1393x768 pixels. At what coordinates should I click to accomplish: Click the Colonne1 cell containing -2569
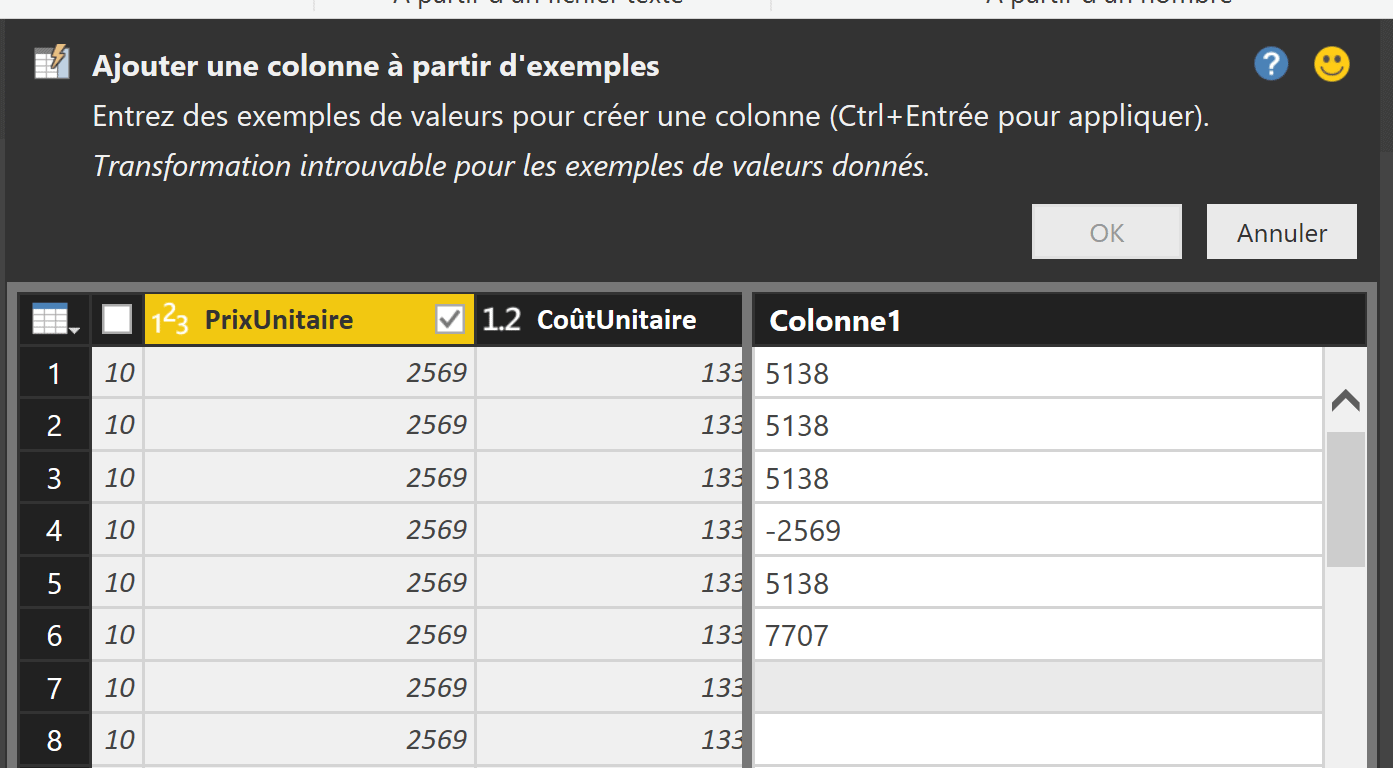click(1037, 531)
